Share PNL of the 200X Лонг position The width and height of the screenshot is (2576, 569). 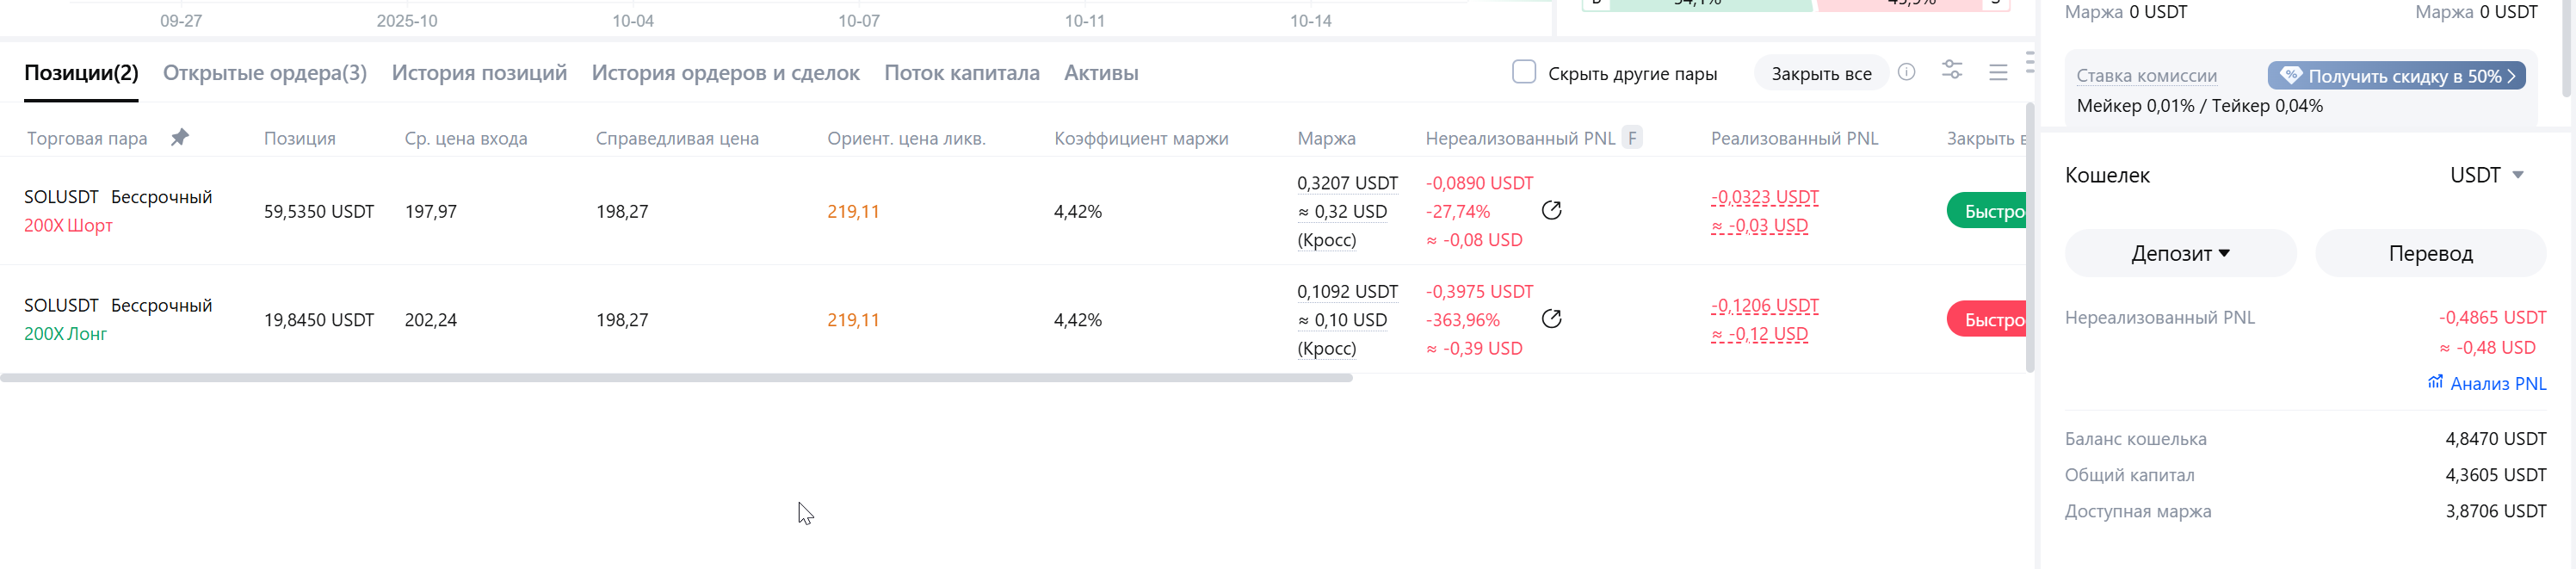1552,319
